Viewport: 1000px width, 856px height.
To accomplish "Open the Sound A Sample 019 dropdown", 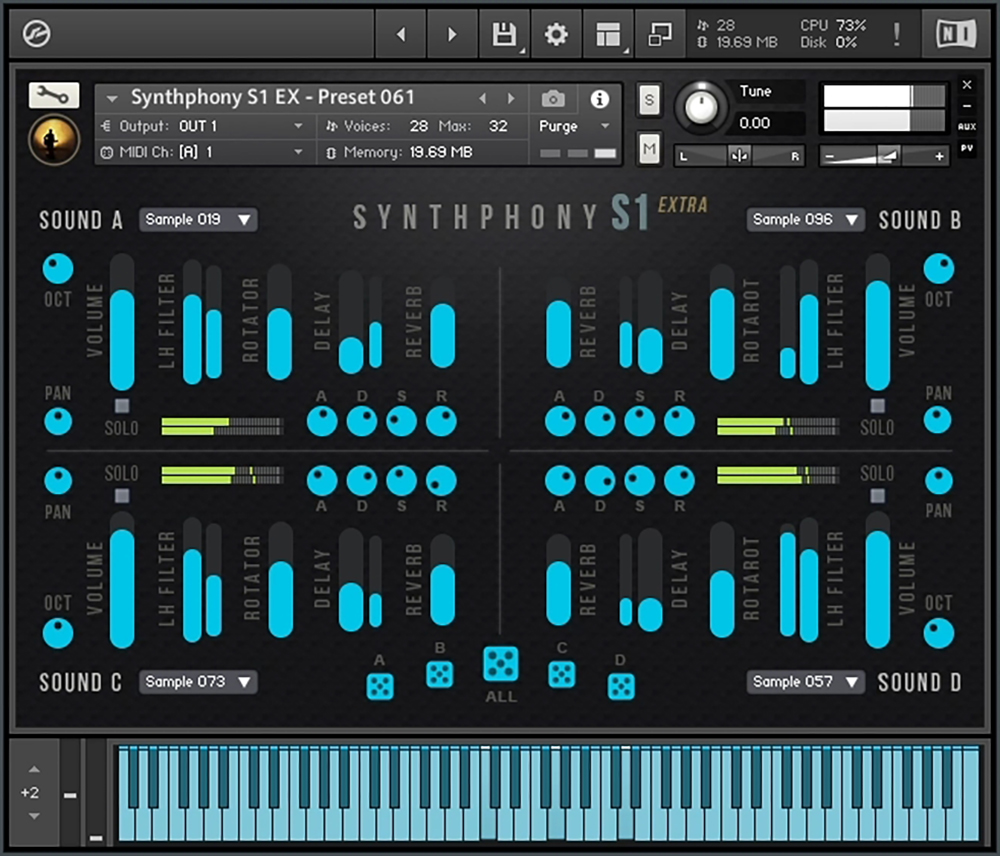I will [198, 219].
